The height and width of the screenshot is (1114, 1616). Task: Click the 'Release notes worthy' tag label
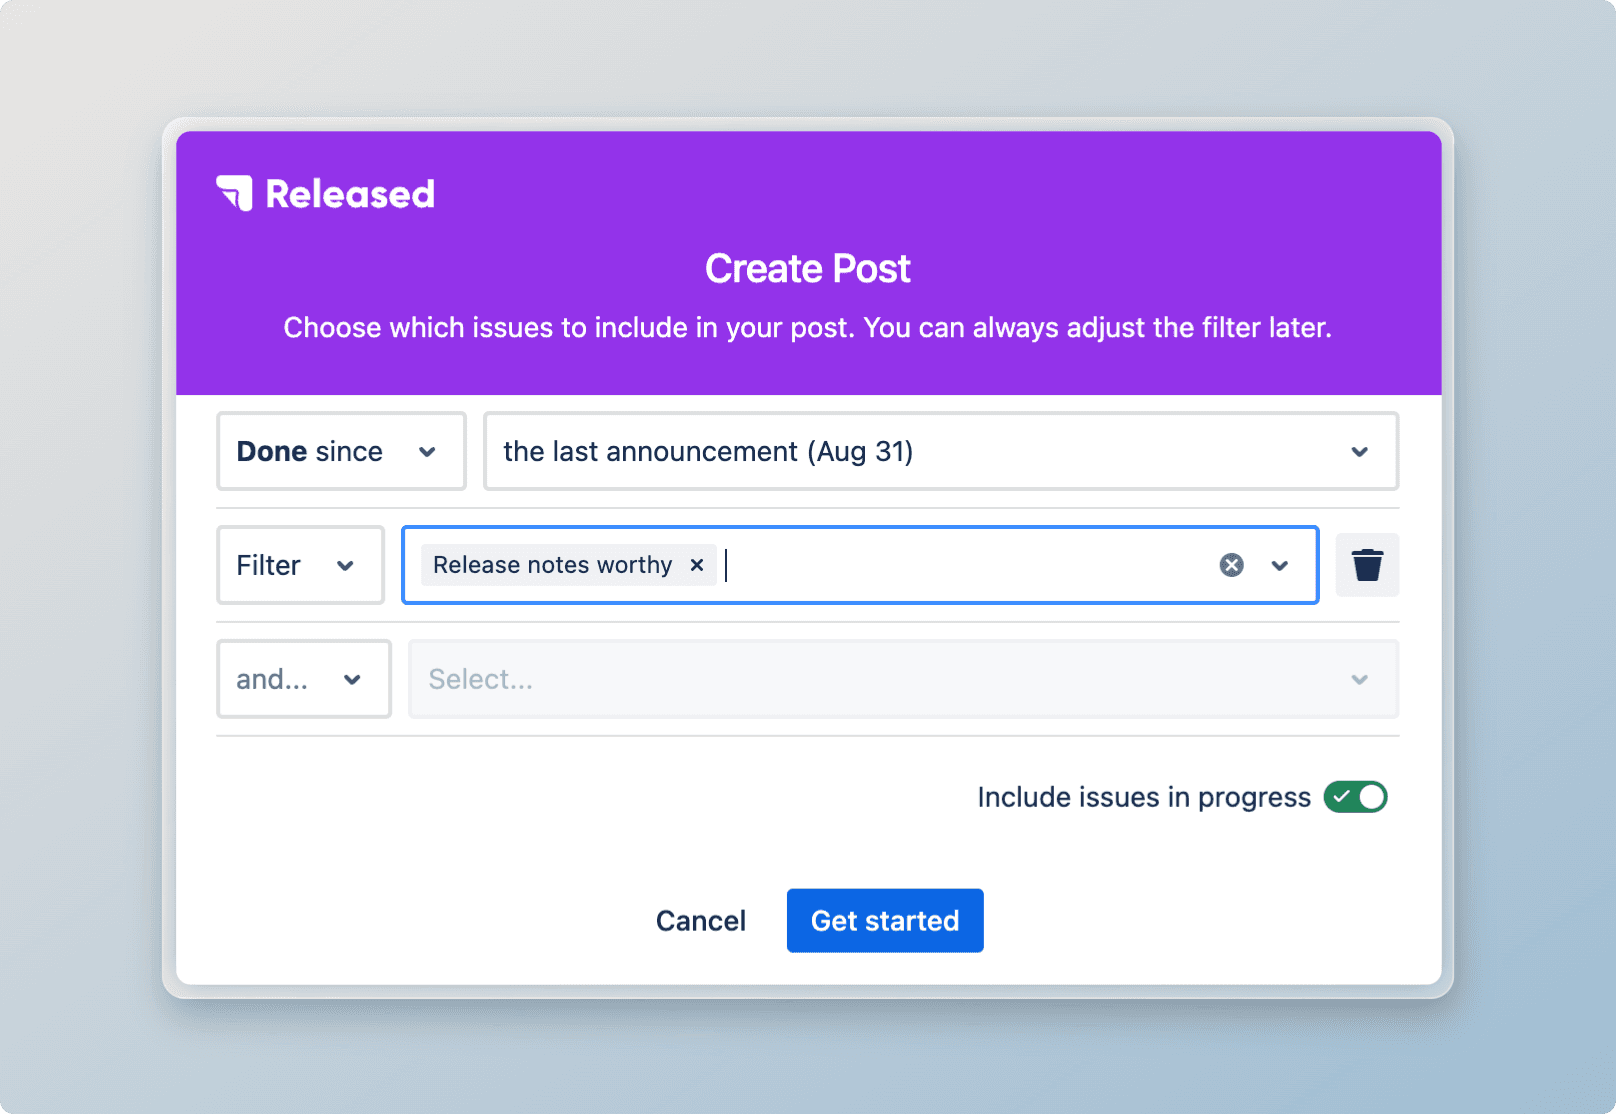click(552, 565)
